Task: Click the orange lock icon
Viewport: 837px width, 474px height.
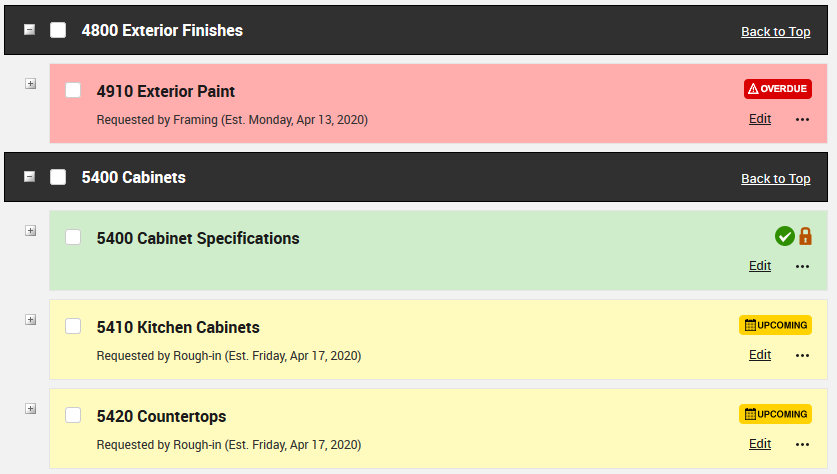Action: (x=805, y=237)
